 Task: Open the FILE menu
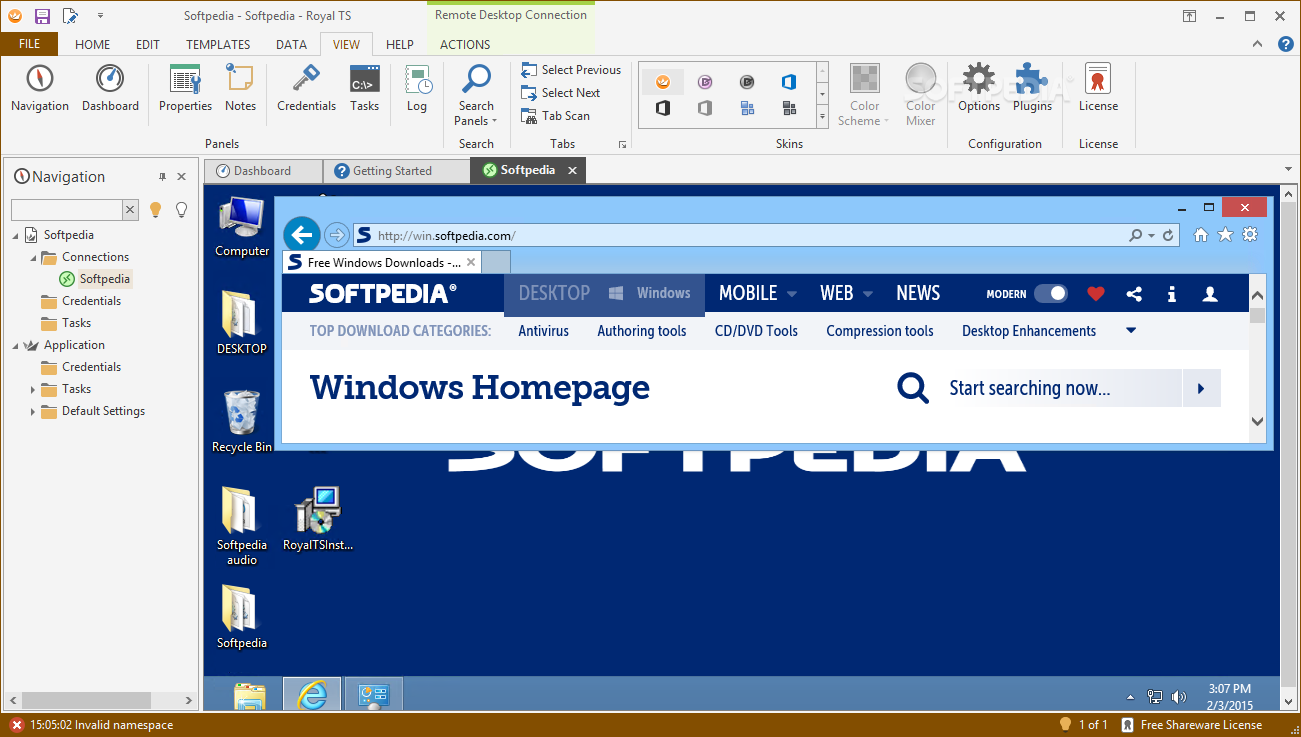(29, 44)
